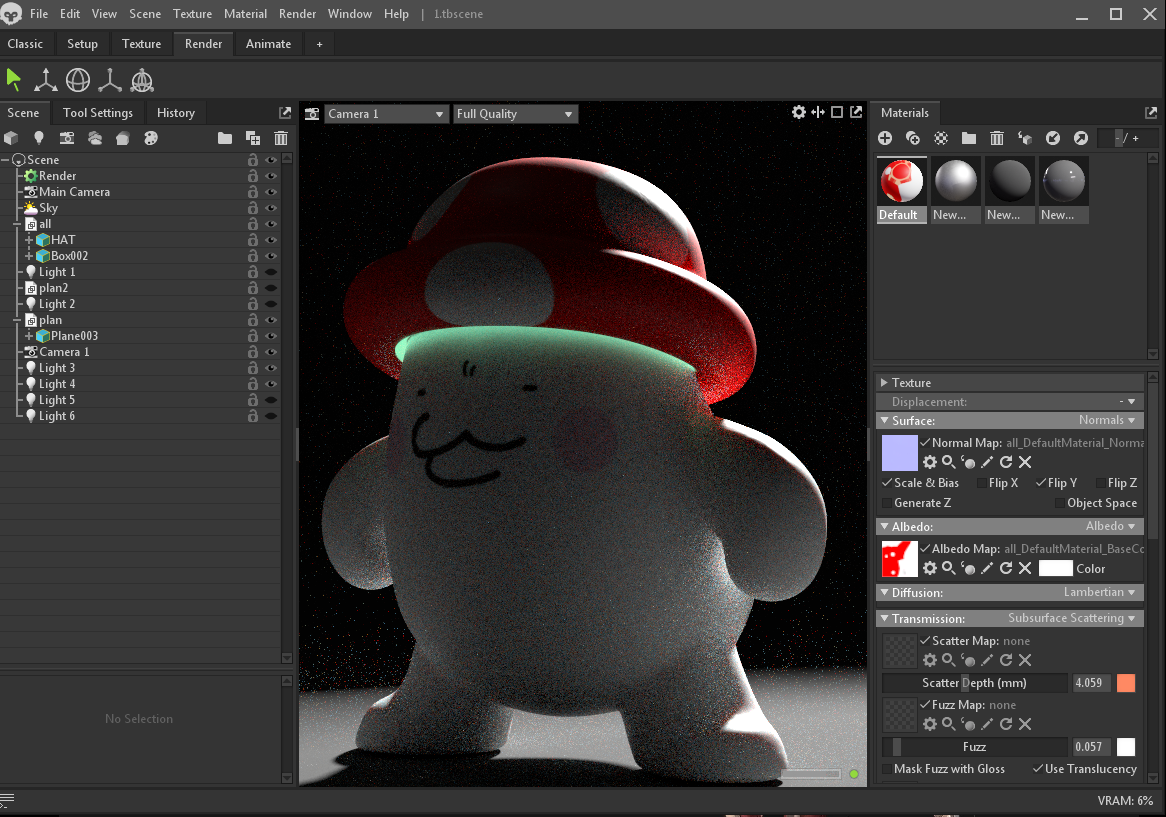Viewport: 1166px width, 817px height.
Task: Open viewport settings gear icon
Action: (x=798, y=112)
